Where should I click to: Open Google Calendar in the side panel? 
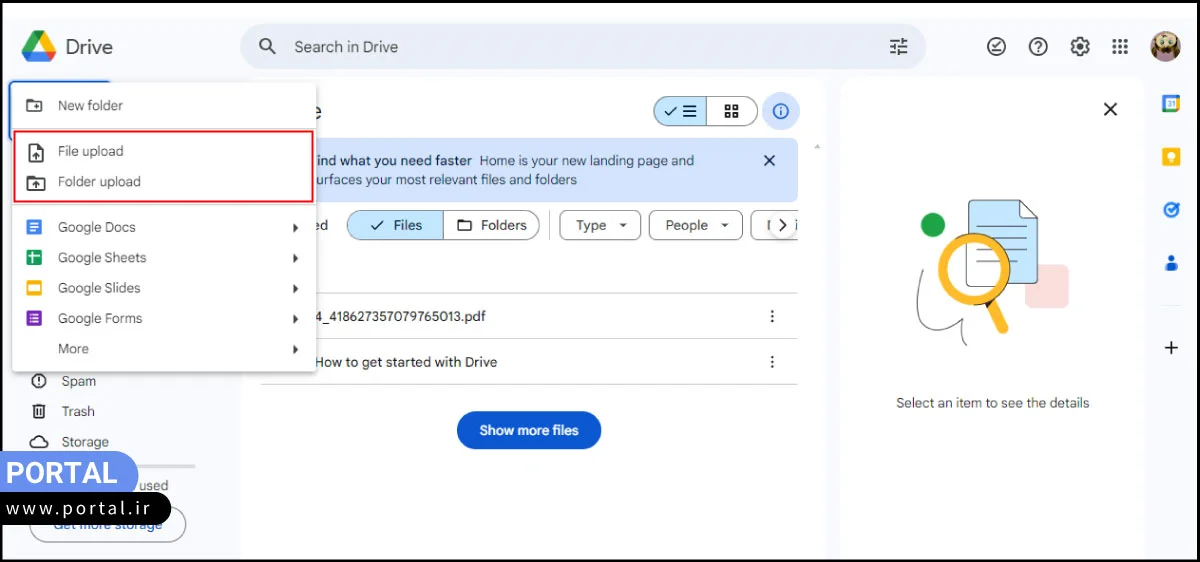1171,104
